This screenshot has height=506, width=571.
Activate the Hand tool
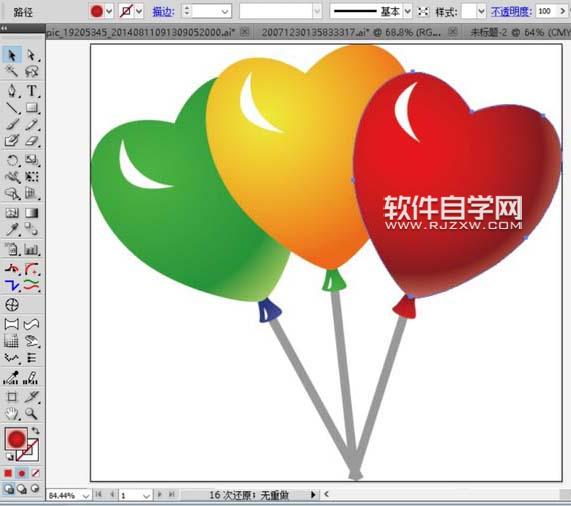12,414
